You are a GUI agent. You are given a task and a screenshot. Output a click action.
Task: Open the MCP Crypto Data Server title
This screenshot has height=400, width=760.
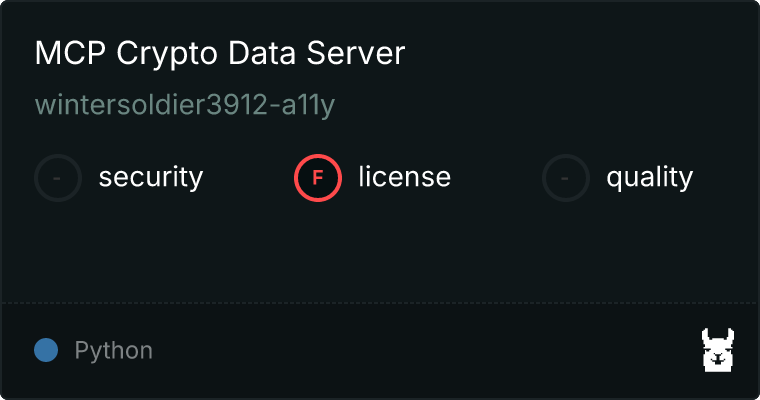[x=219, y=54]
